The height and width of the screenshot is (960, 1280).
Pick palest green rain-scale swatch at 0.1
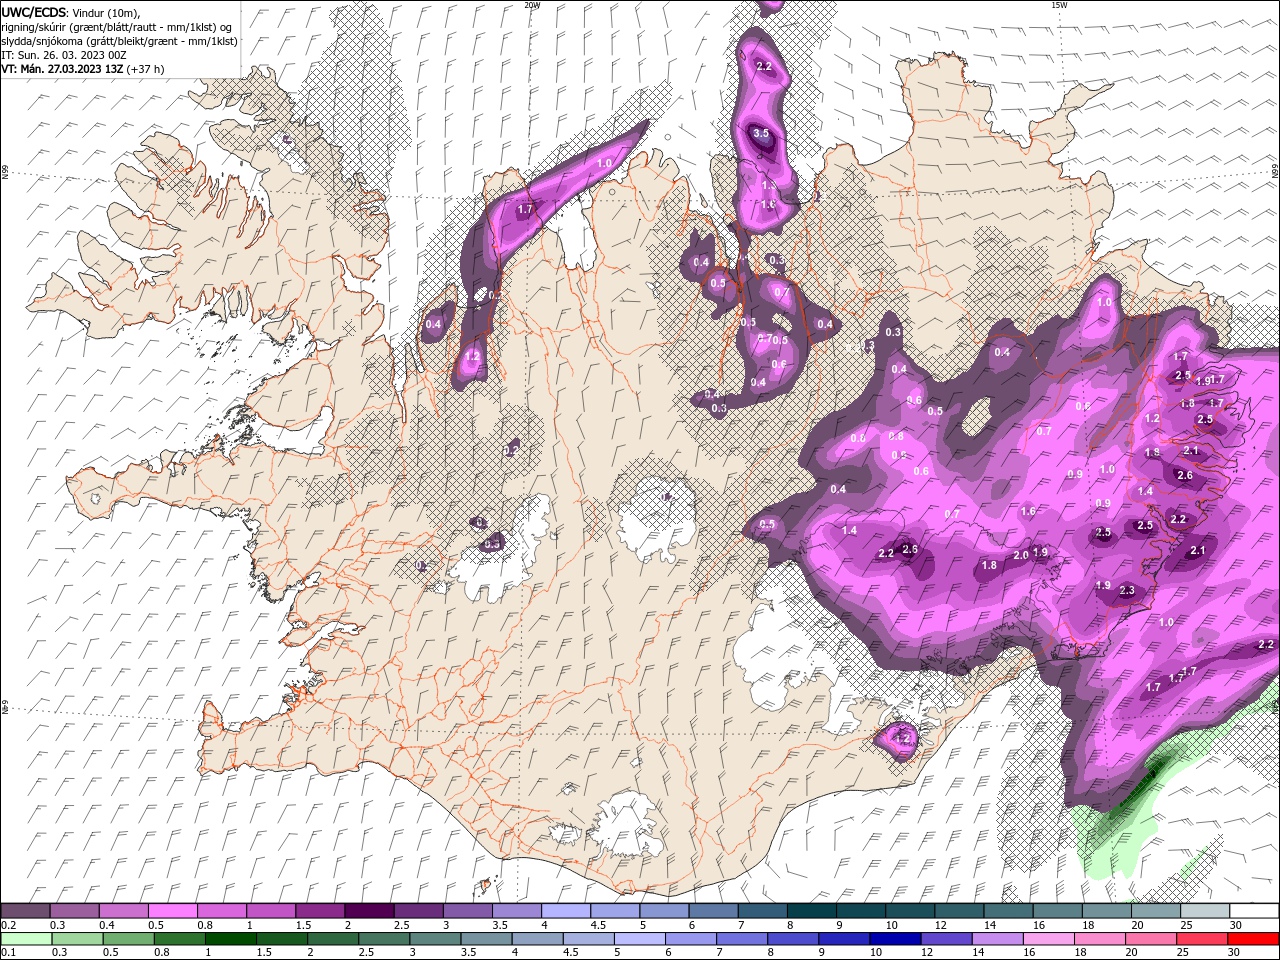coord(26,939)
